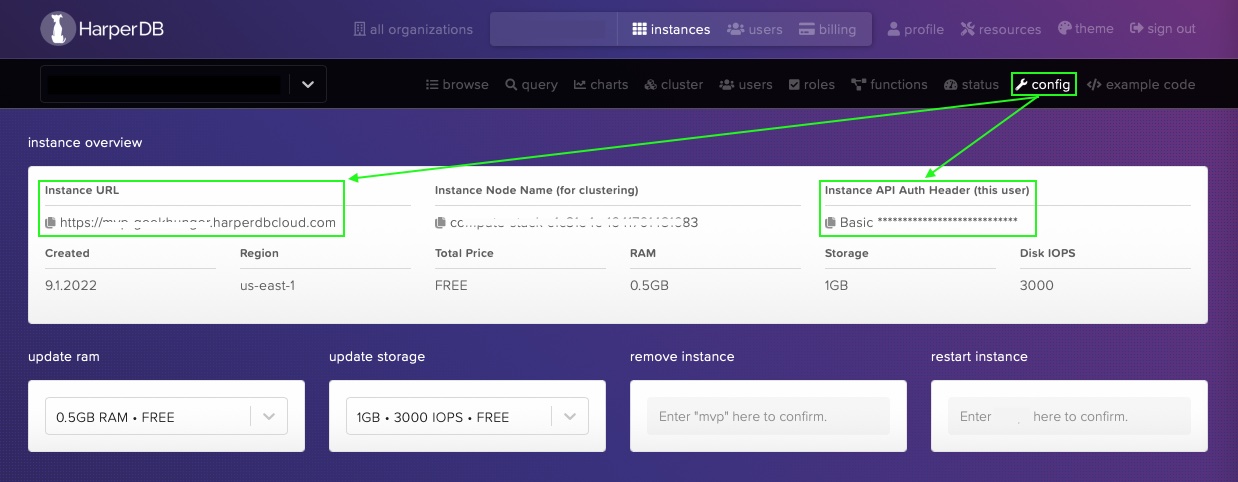Copy the Basic API Auth Header
The height and width of the screenshot is (482, 1238).
830,222
